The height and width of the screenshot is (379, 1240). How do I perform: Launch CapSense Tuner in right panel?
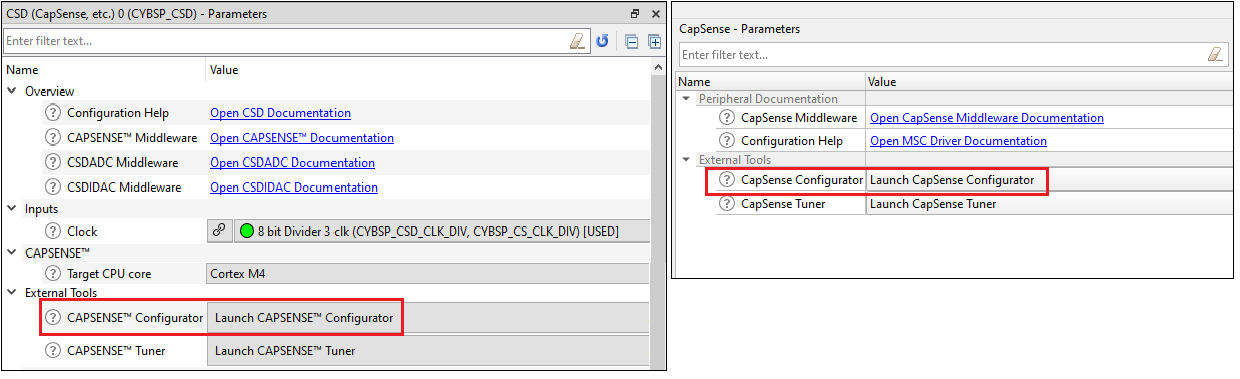pyautogui.click(x=1050, y=204)
